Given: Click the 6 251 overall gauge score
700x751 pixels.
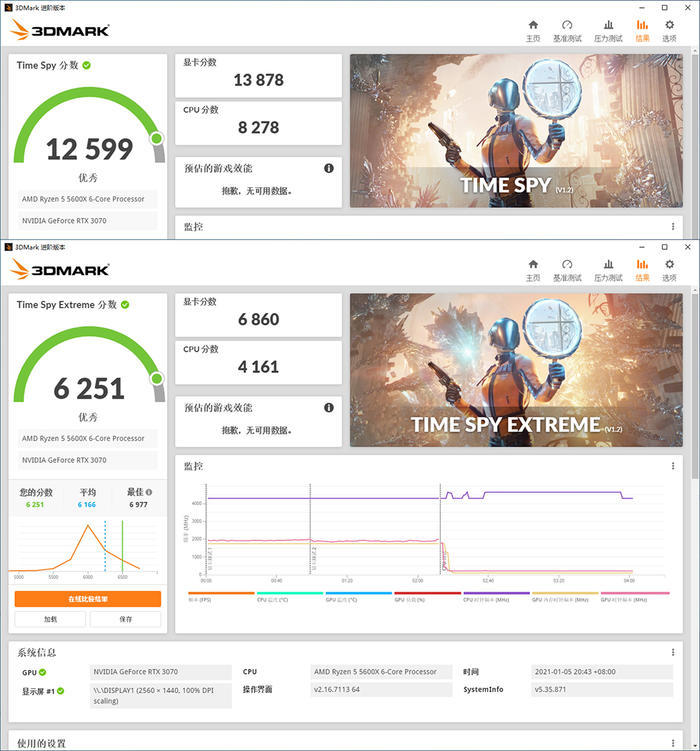Looking at the screenshot, I should 89,388.
